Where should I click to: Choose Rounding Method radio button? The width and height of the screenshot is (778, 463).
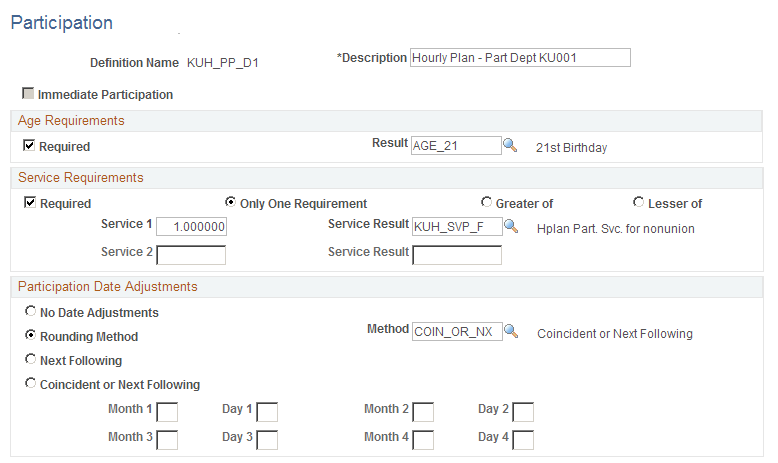(x=31, y=335)
